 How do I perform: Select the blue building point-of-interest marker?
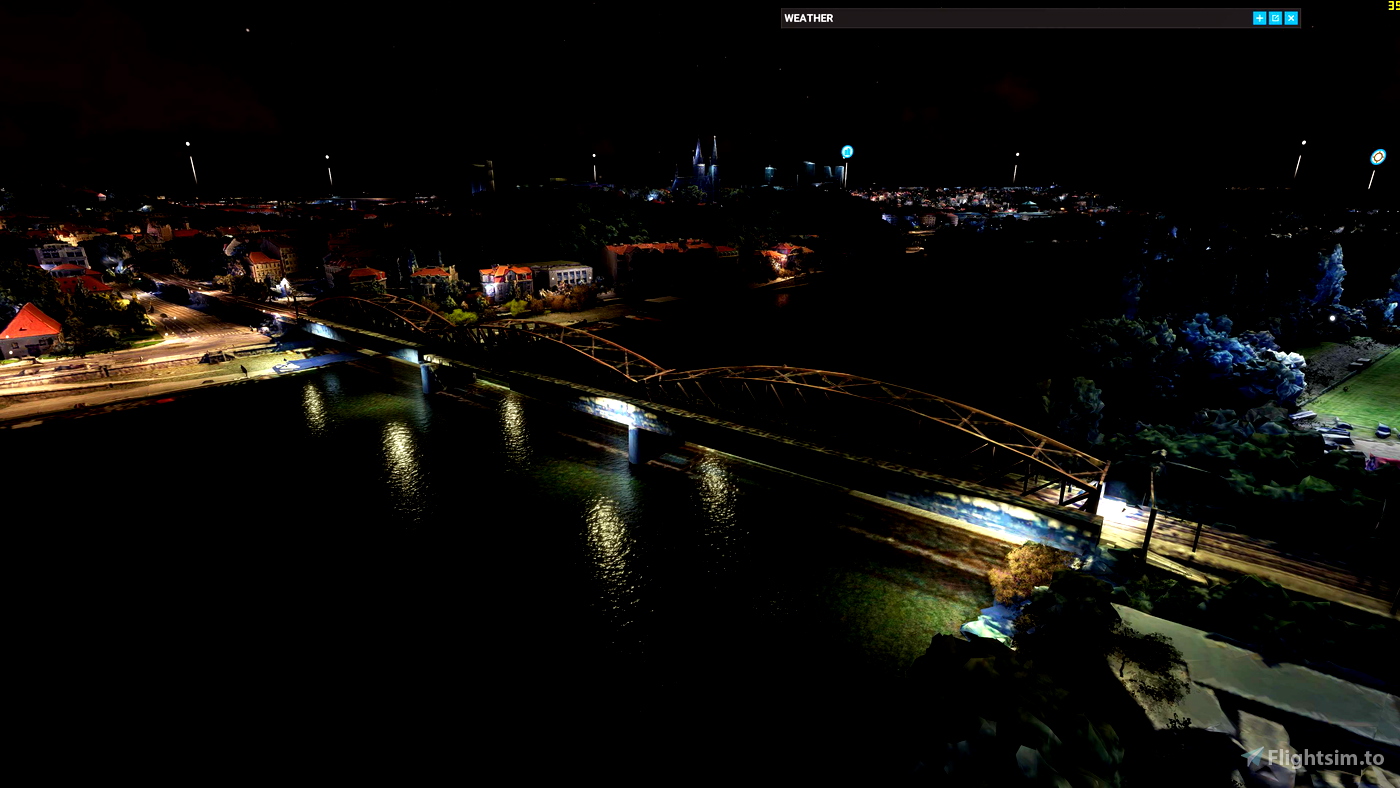click(847, 152)
